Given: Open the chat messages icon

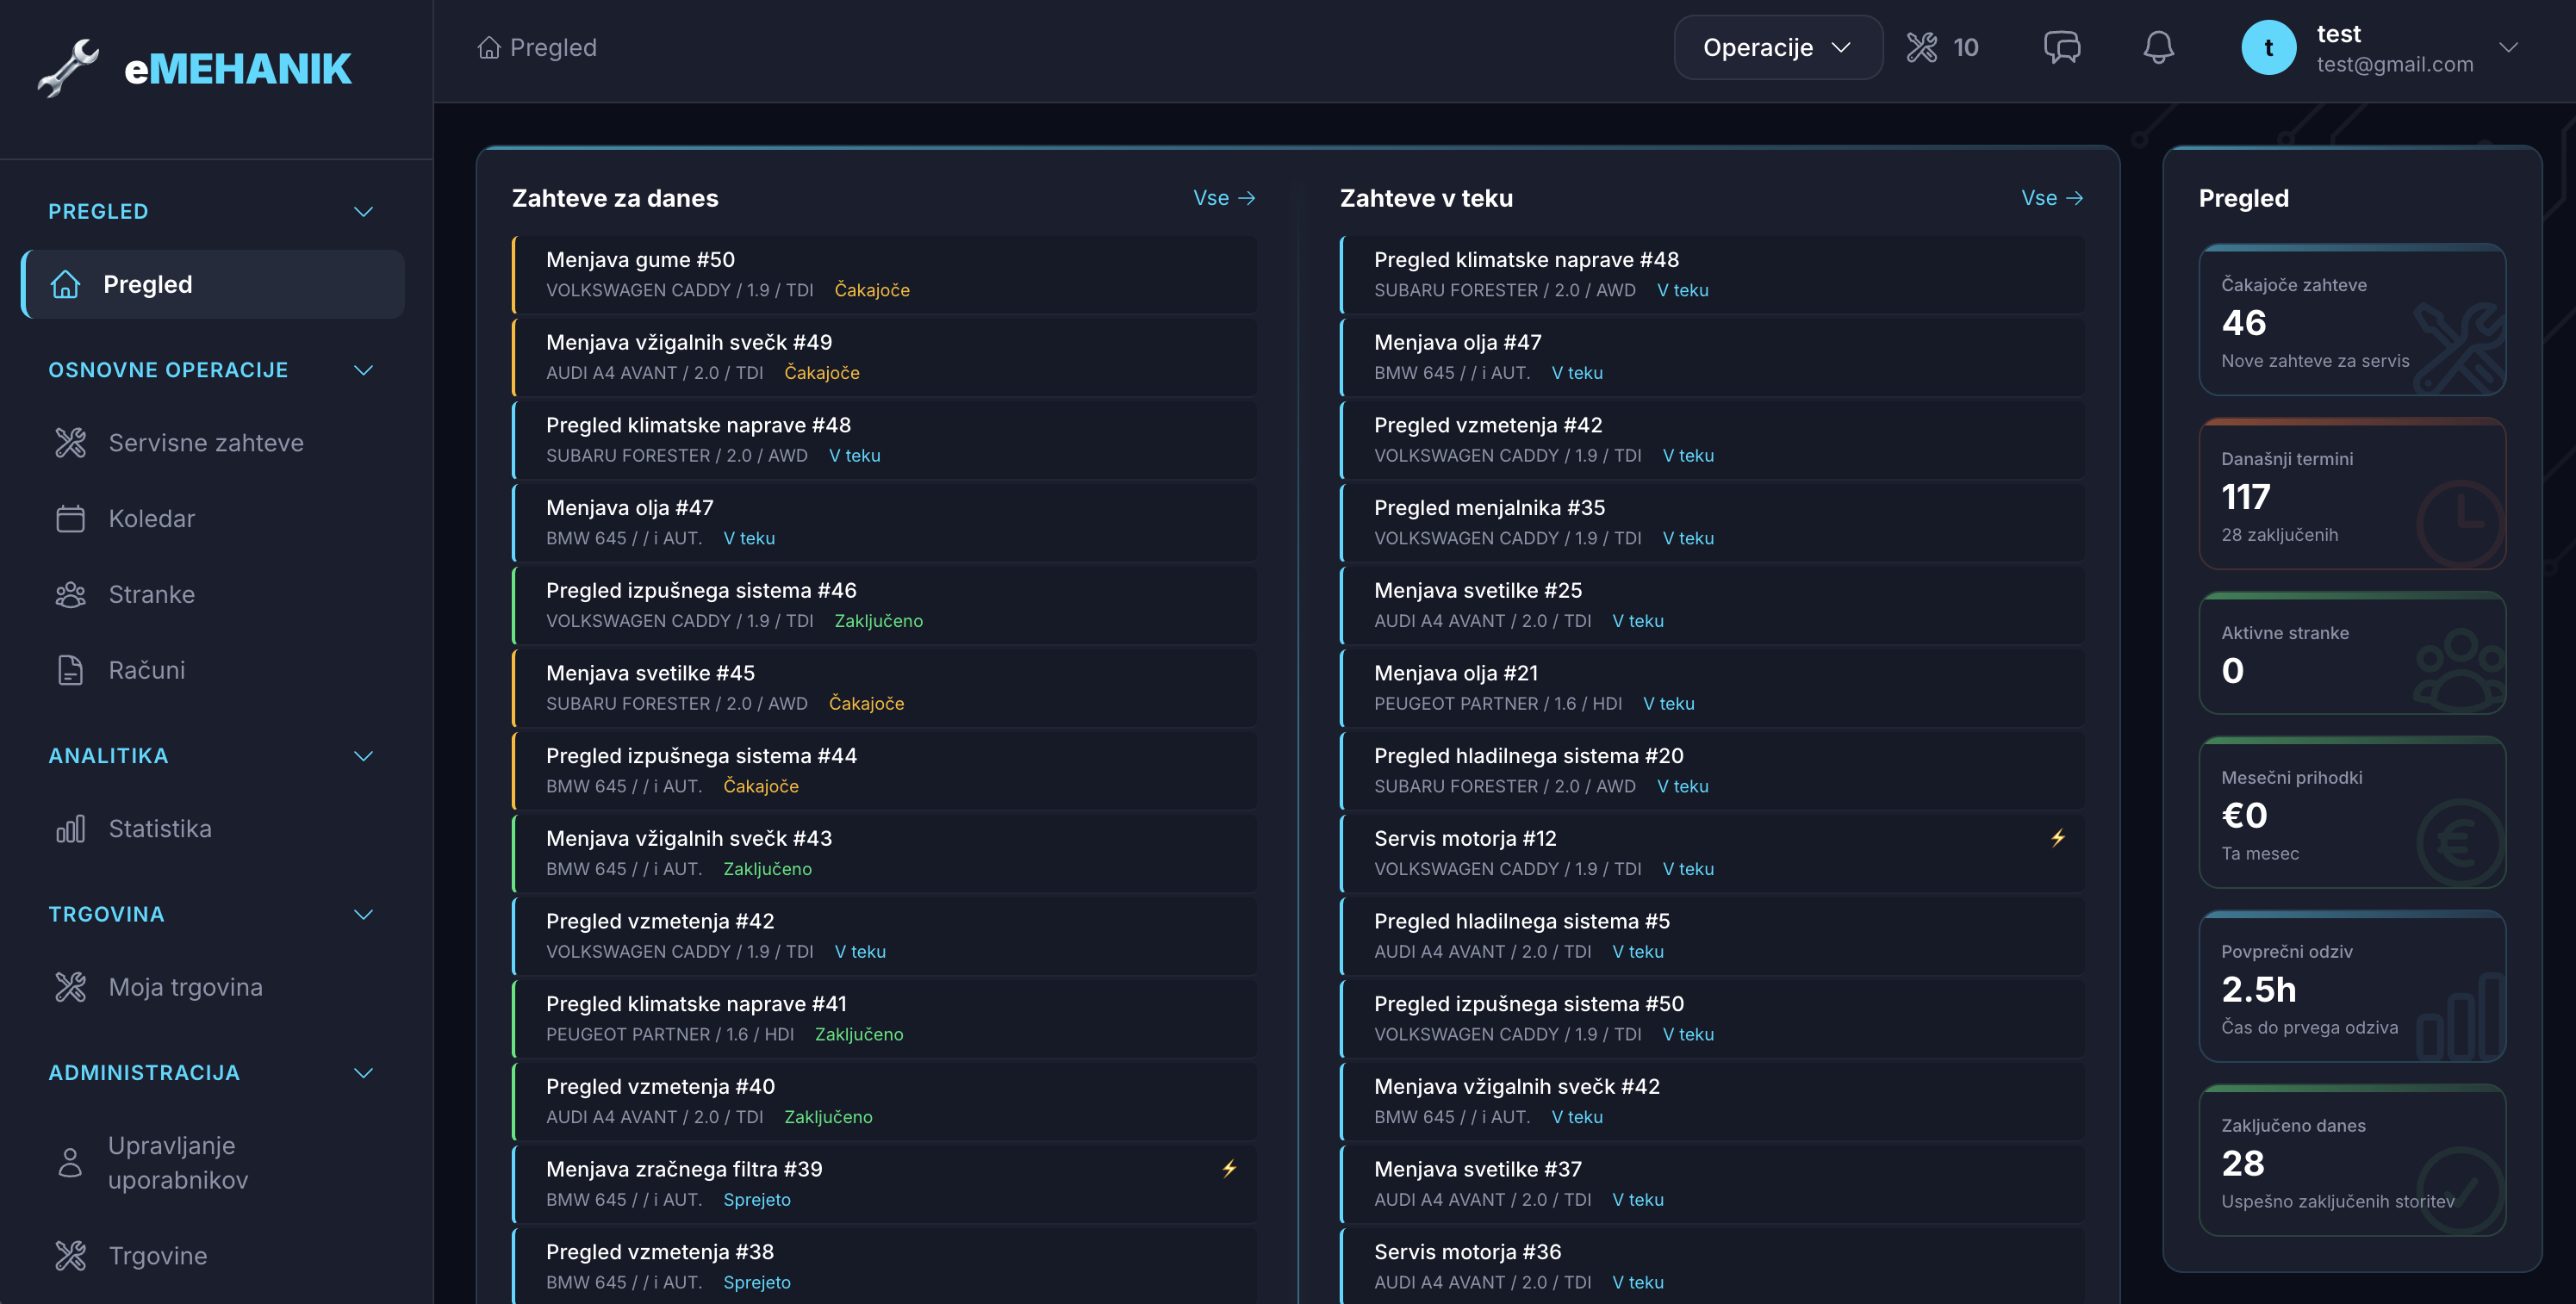Looking at the screenshot, I should click(x=2062, y=46).
